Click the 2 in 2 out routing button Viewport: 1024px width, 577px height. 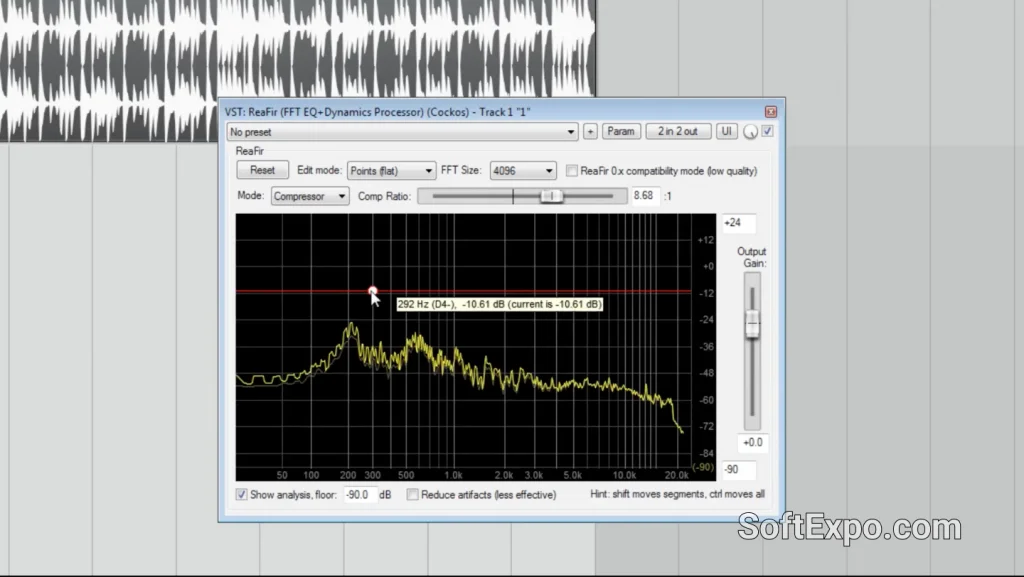[x=678, y=132]
